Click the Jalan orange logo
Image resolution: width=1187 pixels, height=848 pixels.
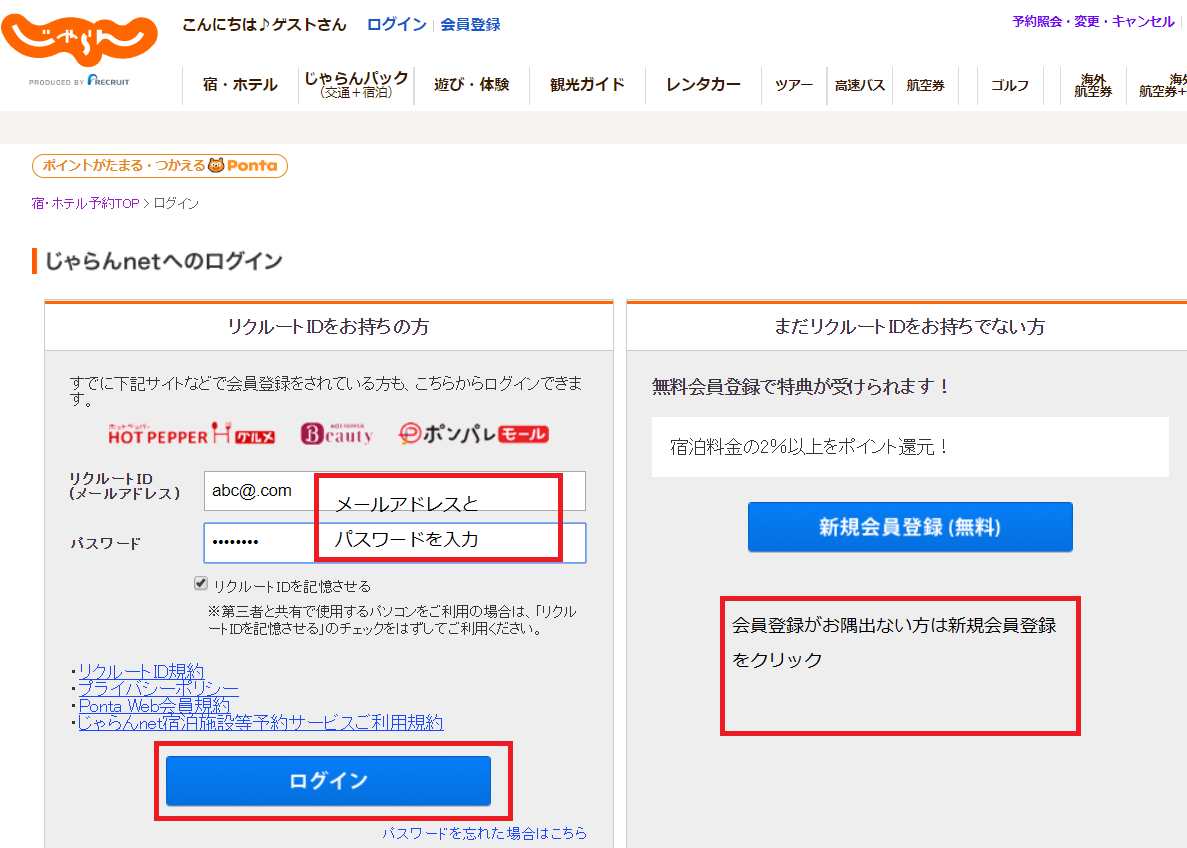[79, 40]
